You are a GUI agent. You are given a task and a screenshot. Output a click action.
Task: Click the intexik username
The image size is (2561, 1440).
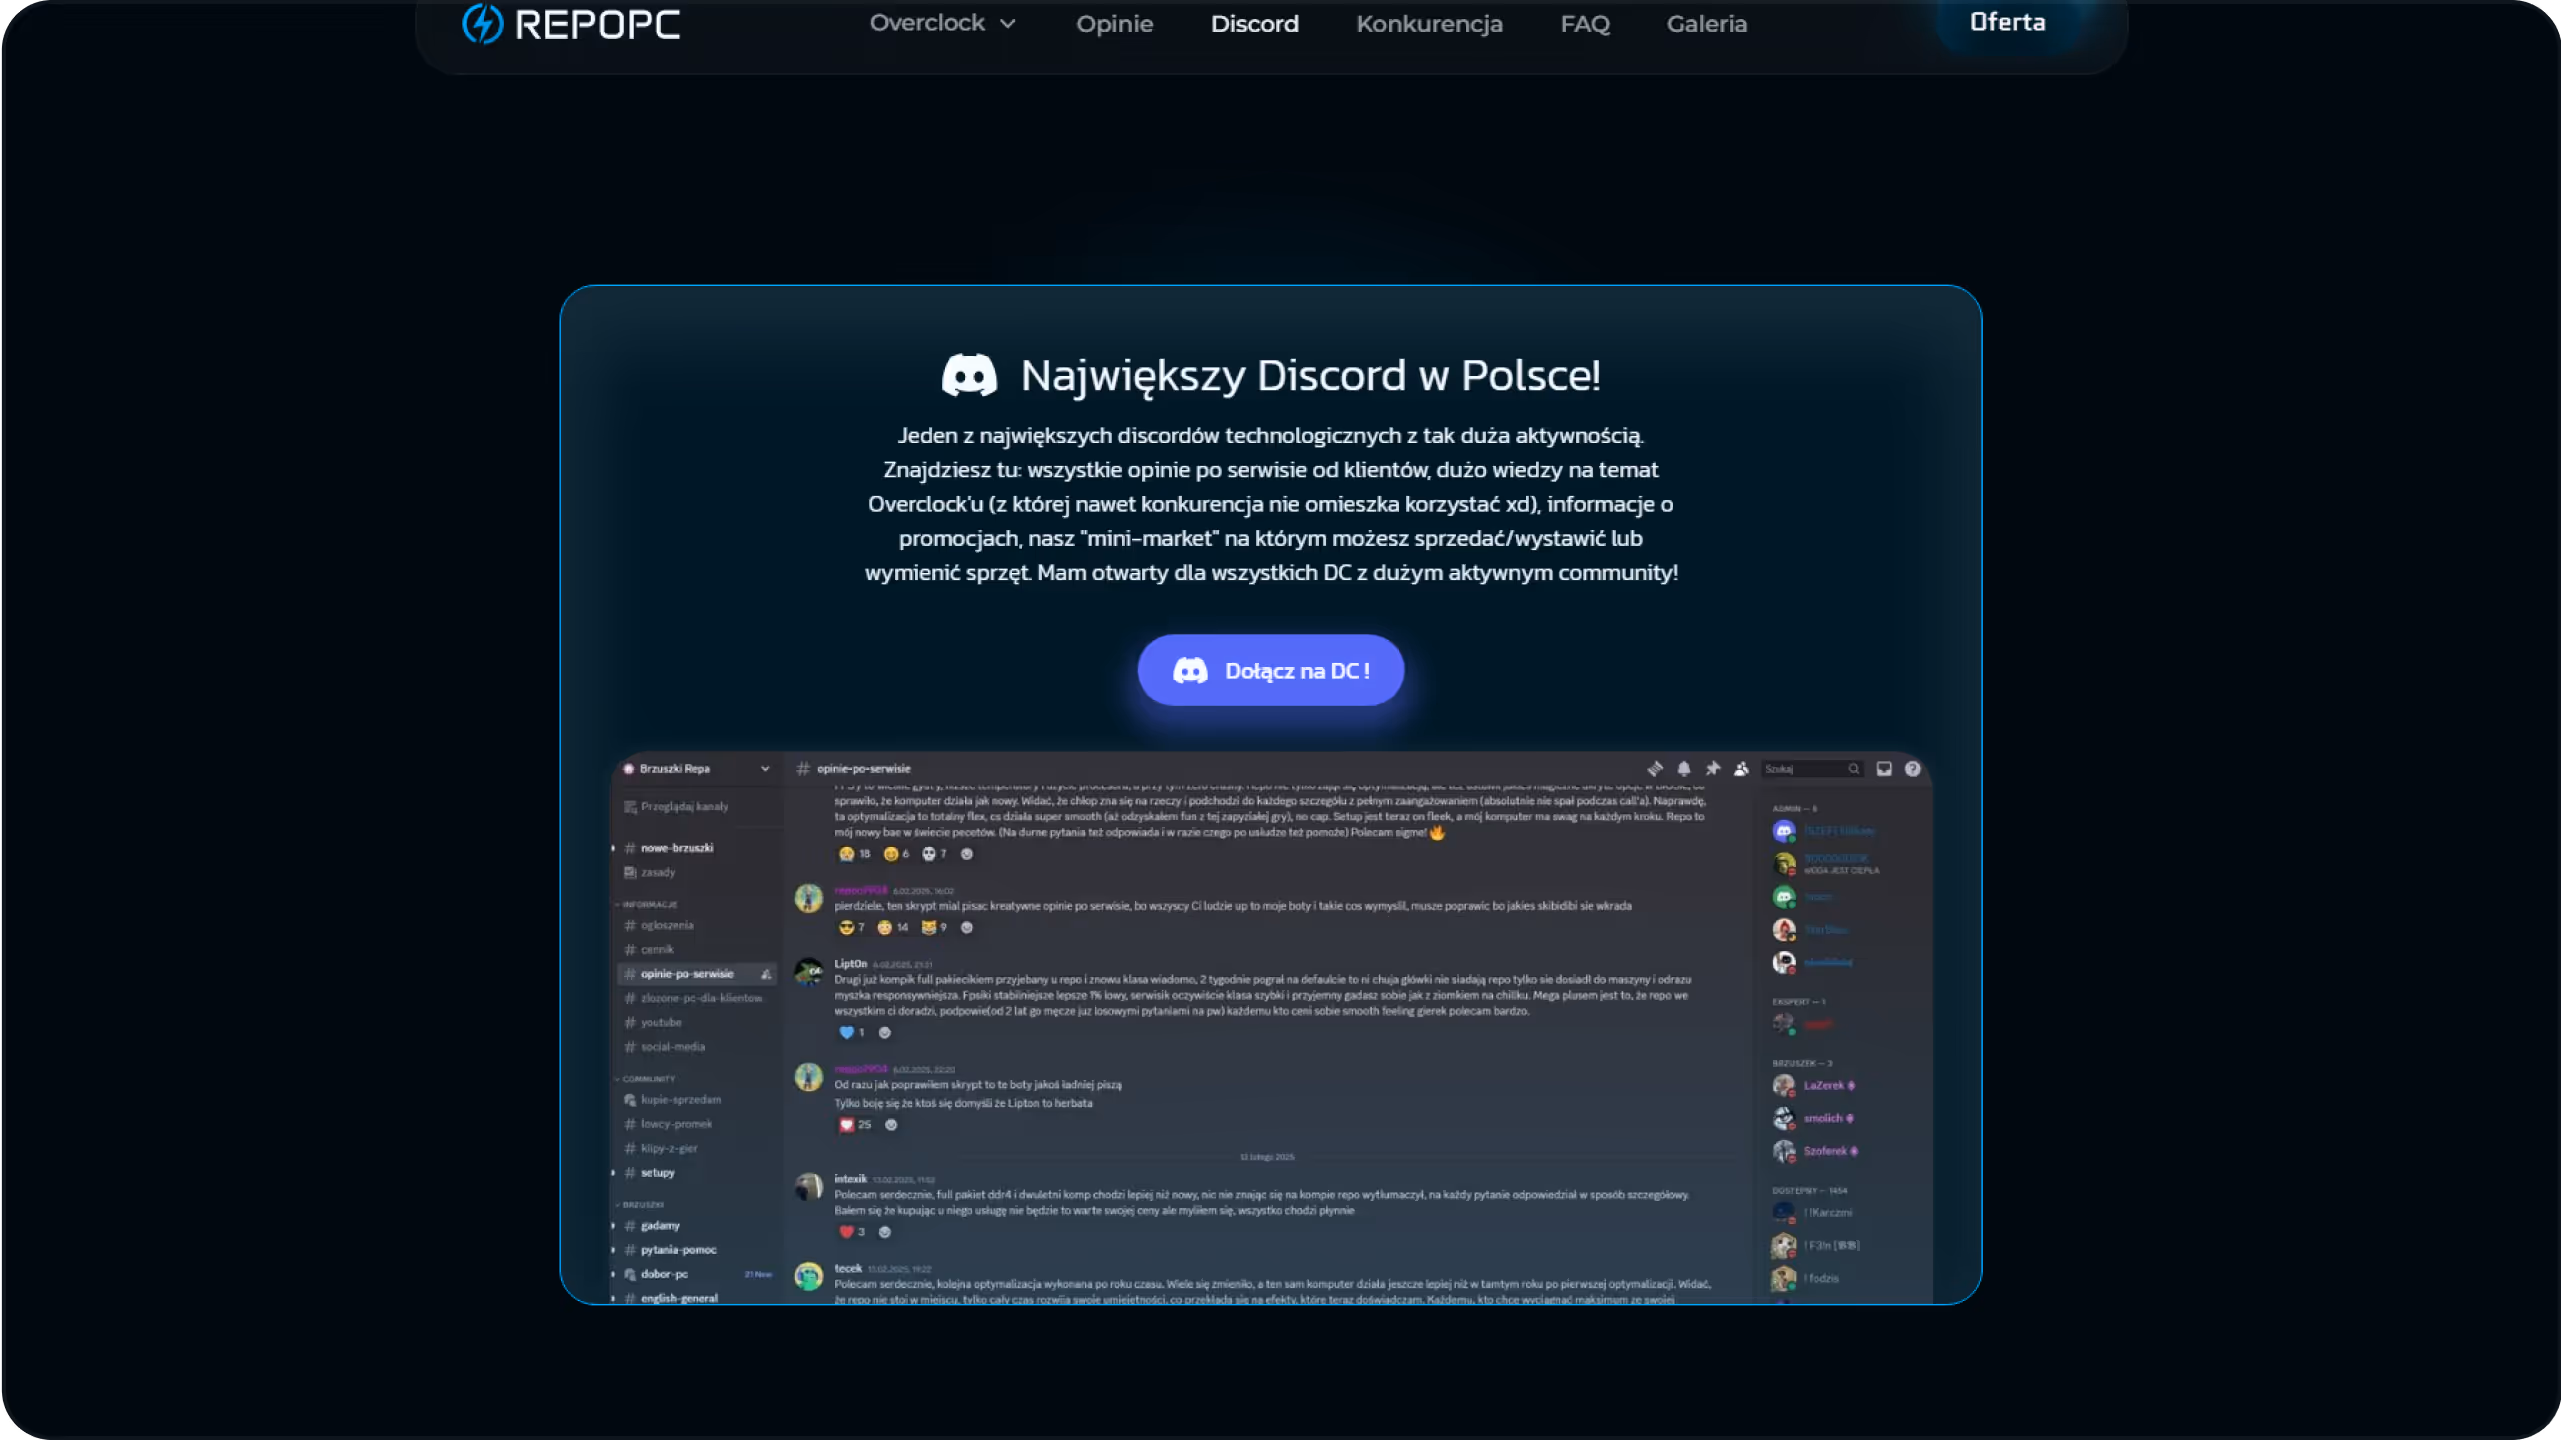click(850, 1178)
